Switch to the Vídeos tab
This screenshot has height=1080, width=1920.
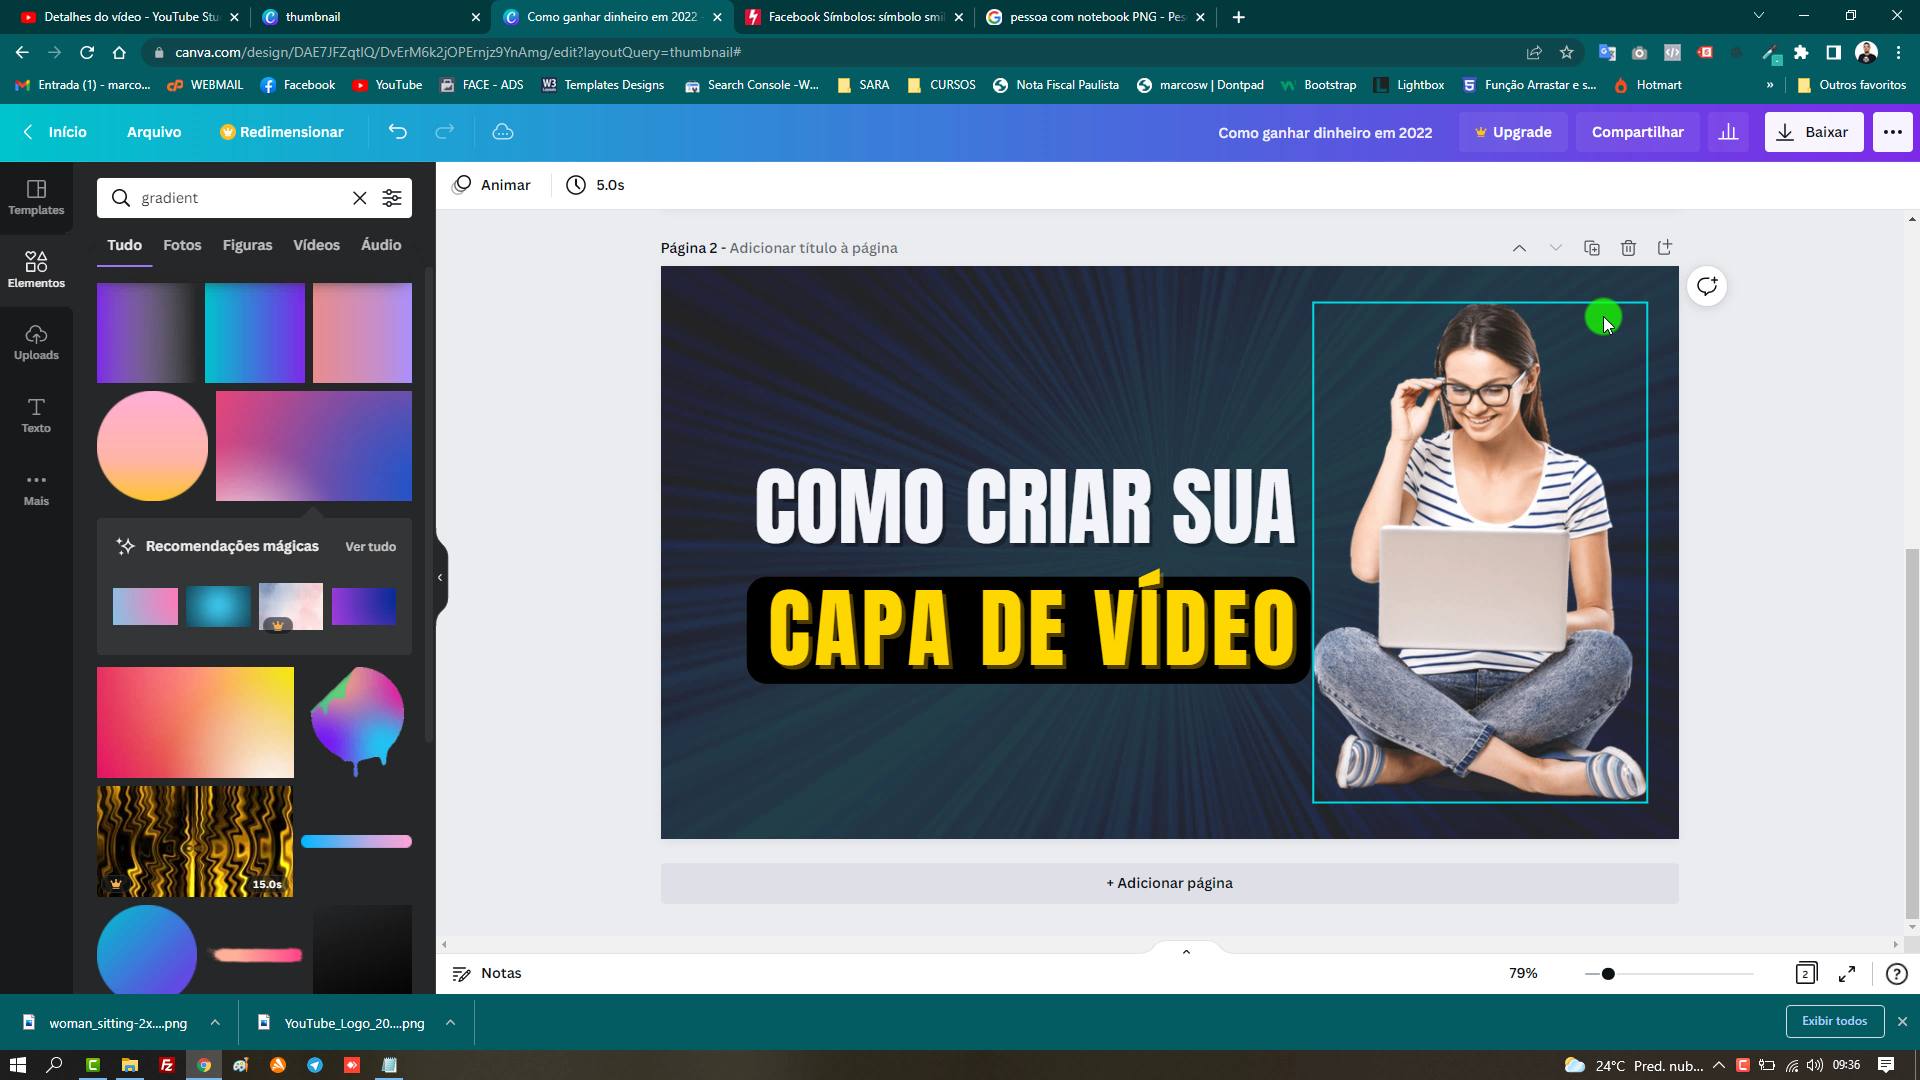click(x=316, y=245)
